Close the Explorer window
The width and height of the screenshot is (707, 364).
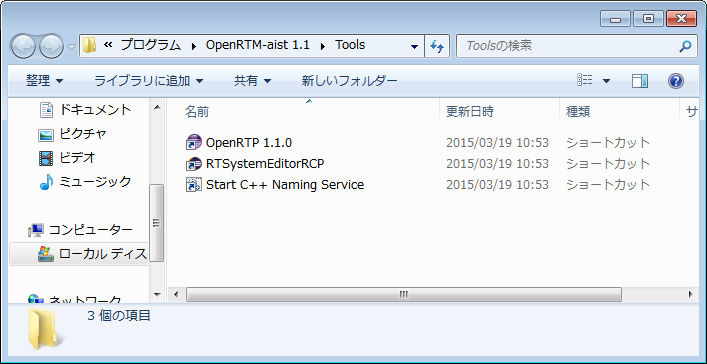tap(681, 18)
